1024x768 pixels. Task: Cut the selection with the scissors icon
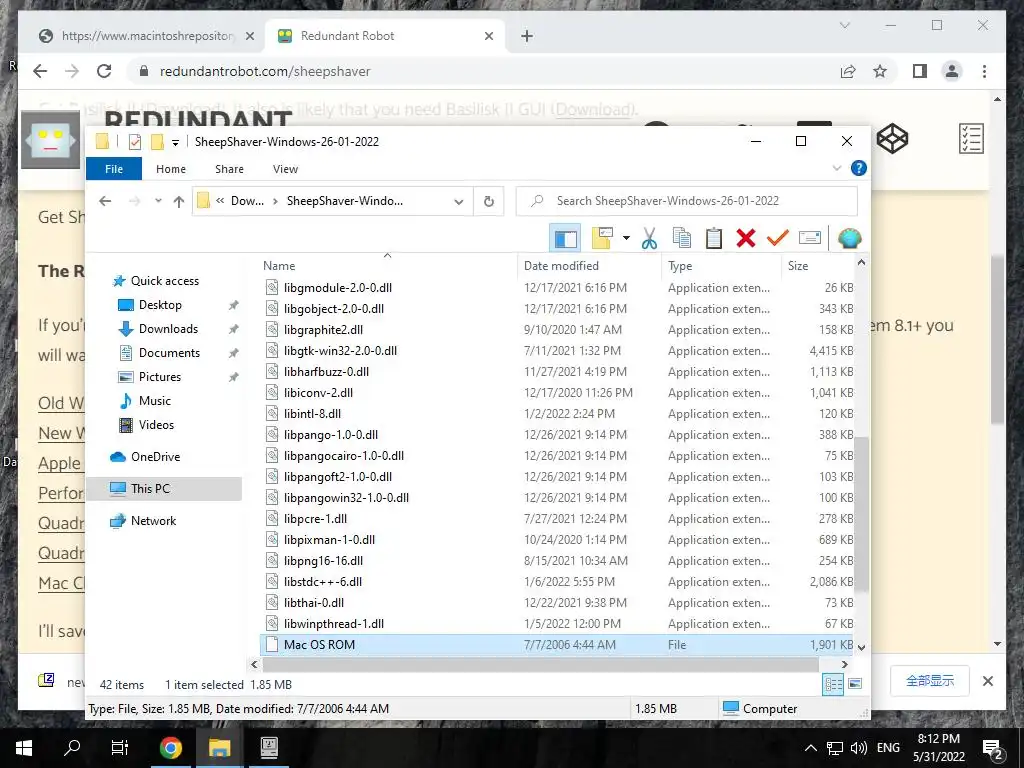point(649,238)
